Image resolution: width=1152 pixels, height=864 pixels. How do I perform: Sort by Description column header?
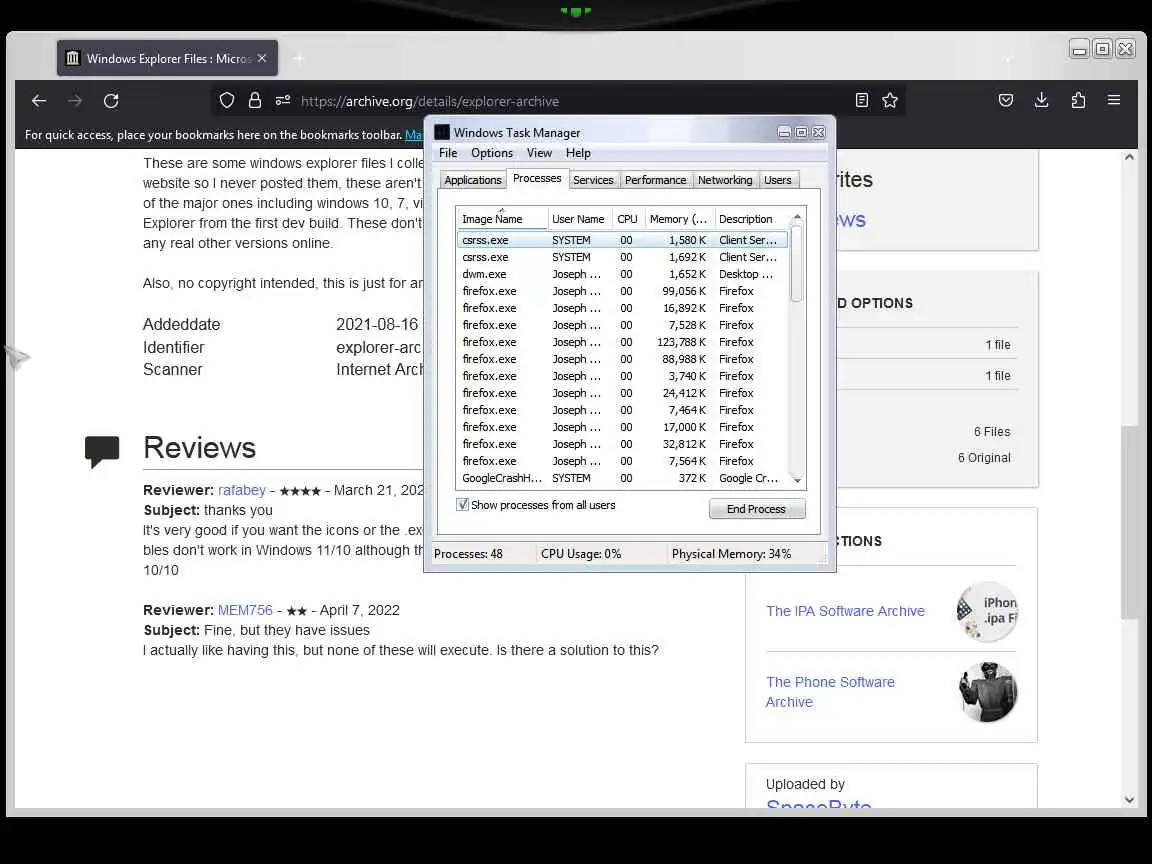click(751, 219)
